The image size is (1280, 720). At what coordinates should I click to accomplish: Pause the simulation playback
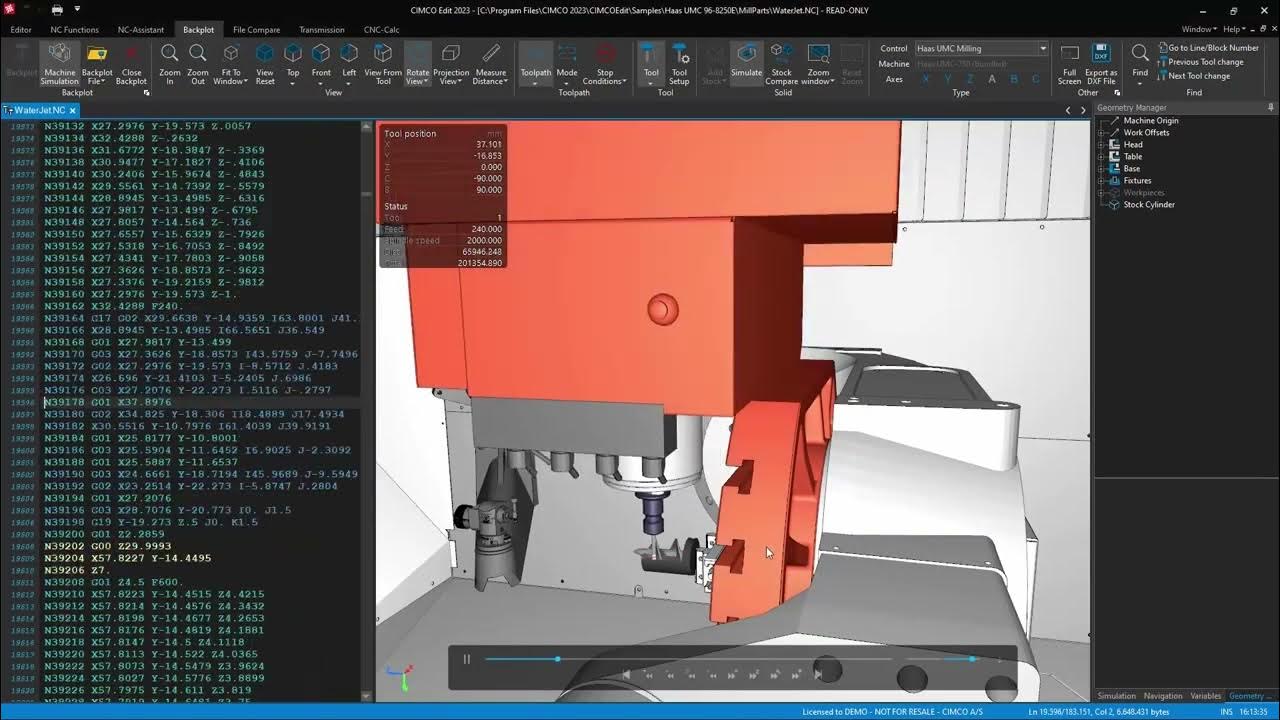[466, 659]
